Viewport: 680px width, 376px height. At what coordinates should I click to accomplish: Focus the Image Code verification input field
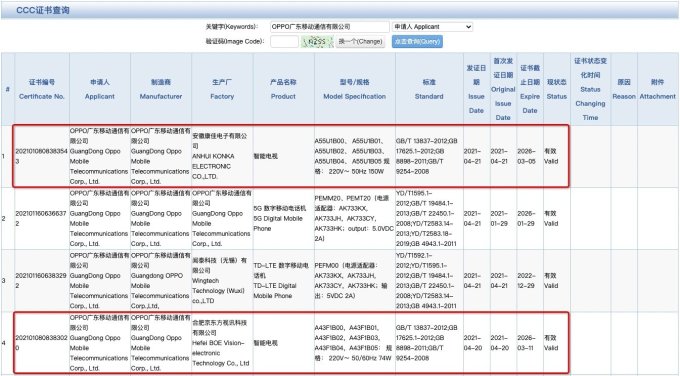point(284,42)
